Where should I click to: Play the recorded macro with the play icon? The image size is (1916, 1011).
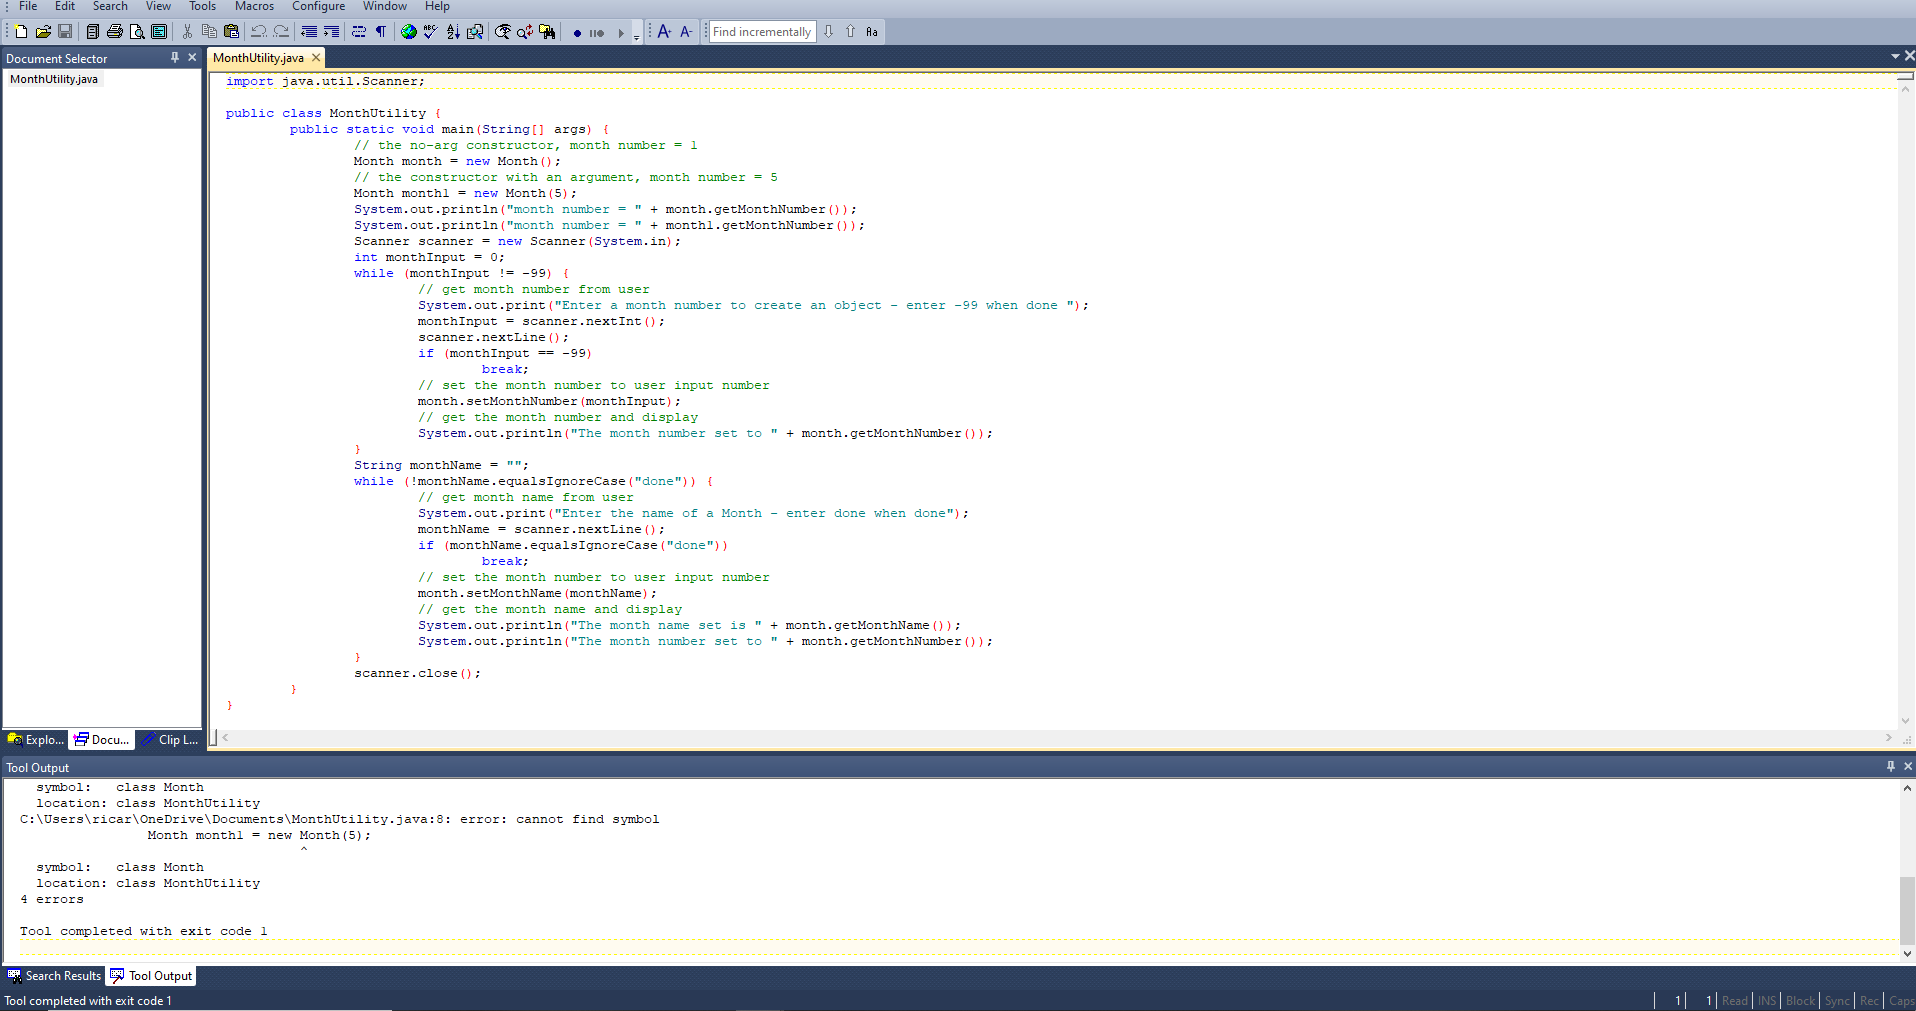click(622, 32)
